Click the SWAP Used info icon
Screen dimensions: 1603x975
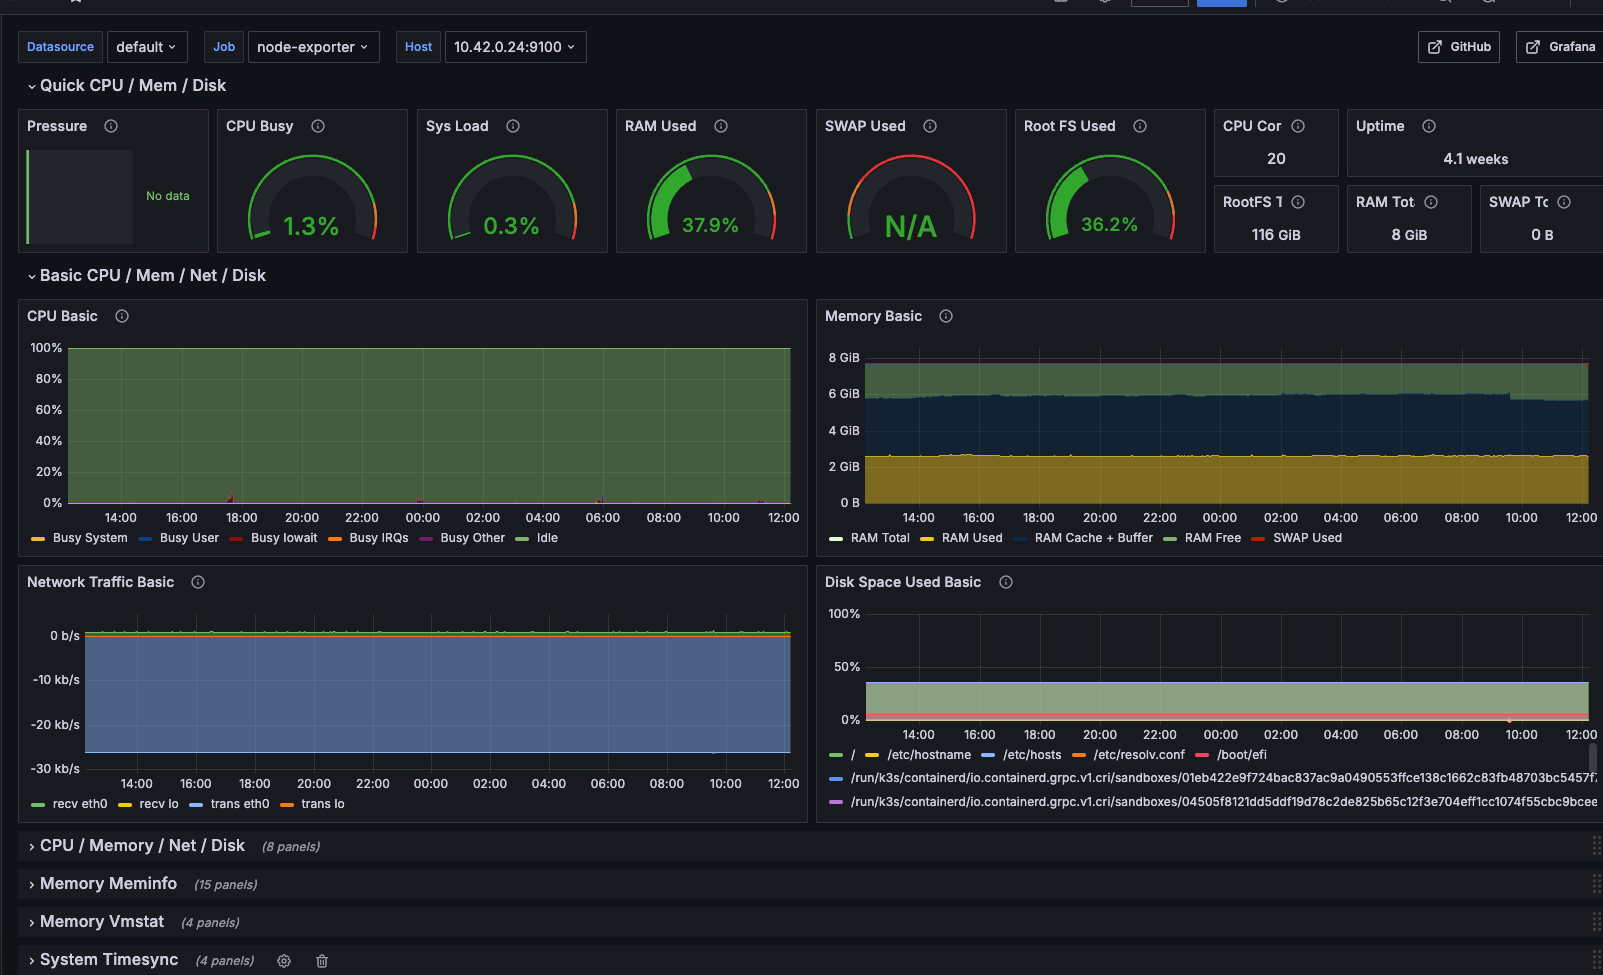coord(930,126)
